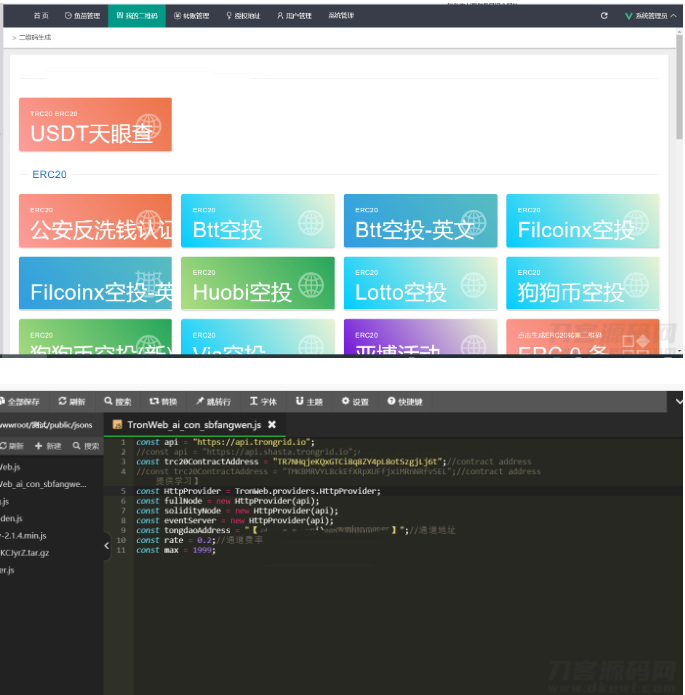Open the 狗狗币空投 card
Viewport: 685px width, 695px height.
583,283
